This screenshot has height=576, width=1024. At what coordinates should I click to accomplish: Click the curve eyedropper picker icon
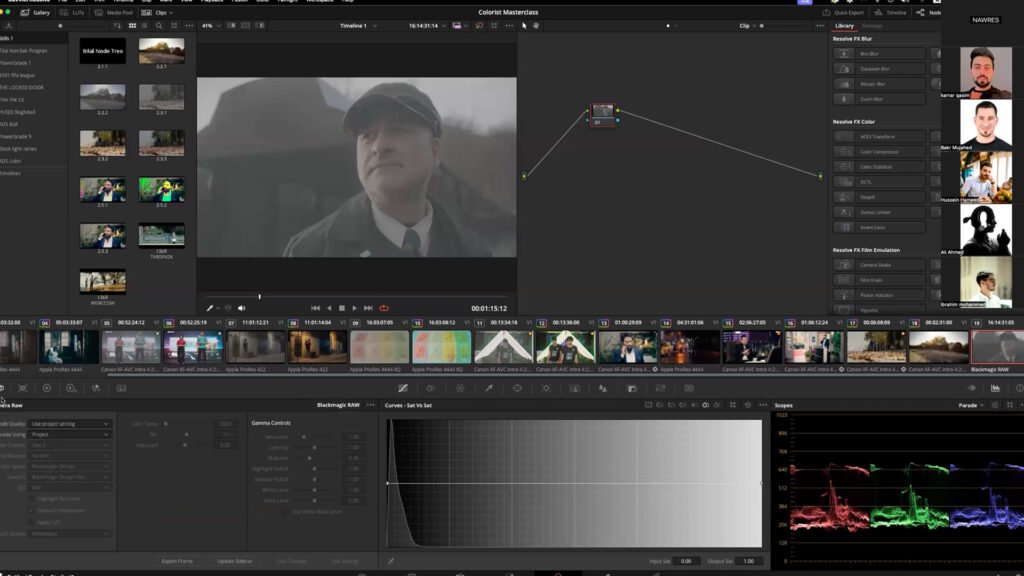(391, 561)
